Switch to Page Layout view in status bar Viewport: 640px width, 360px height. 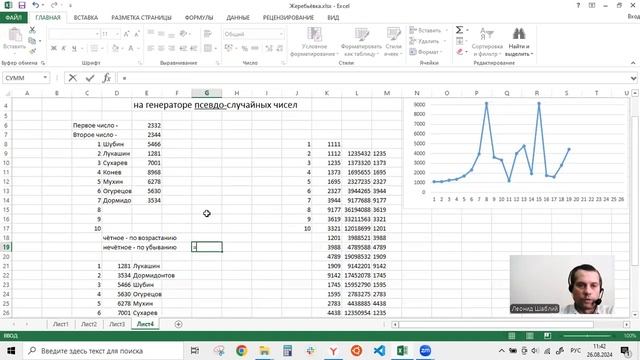[x=530, y=336]
